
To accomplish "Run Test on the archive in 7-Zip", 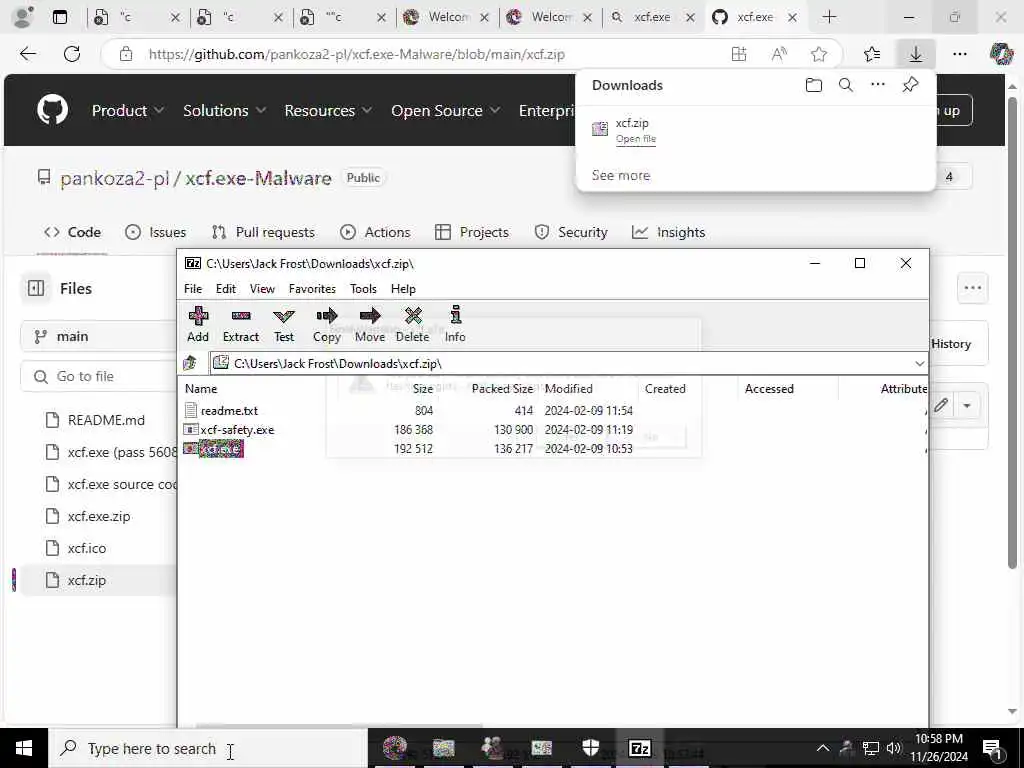I will (283, 325).
